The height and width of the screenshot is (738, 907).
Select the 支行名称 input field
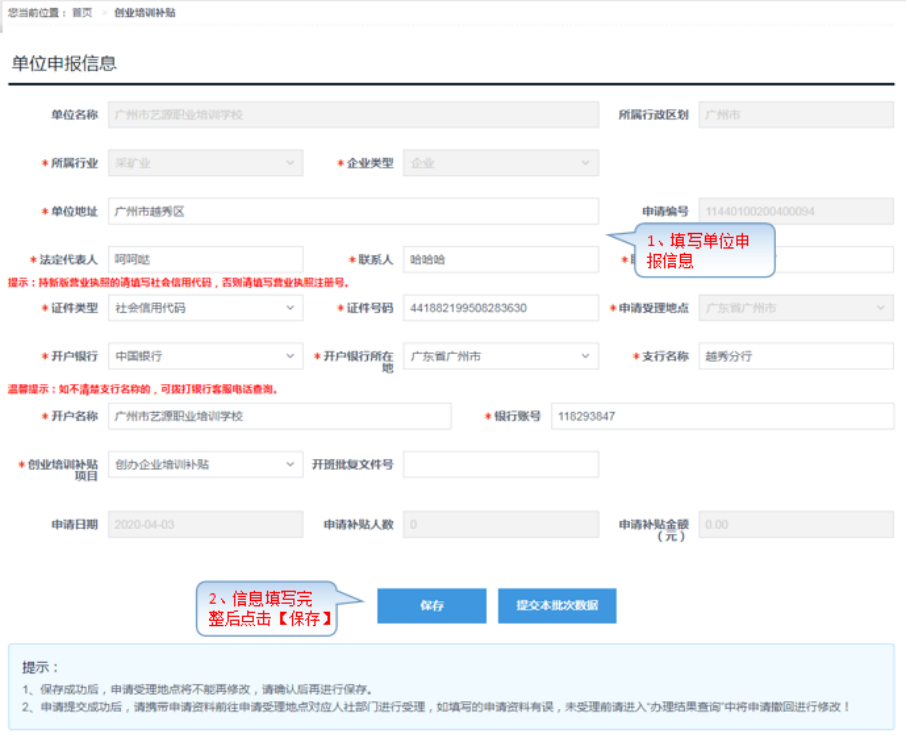[795, 356]
